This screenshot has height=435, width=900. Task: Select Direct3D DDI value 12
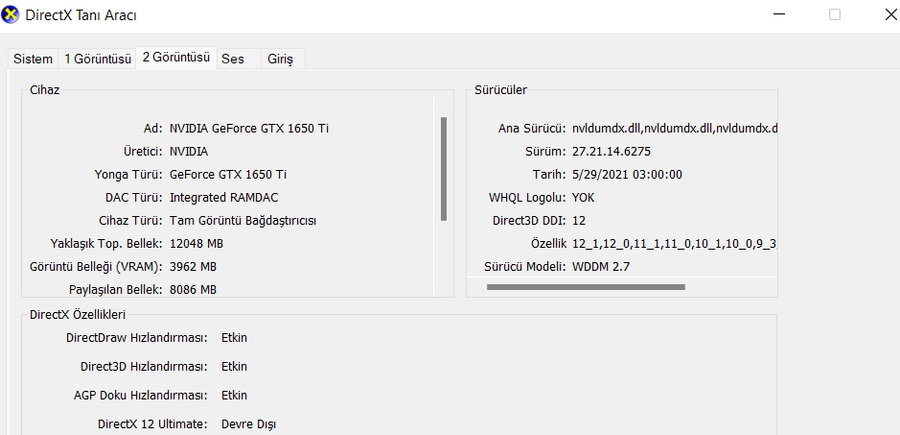click(579, 220)
